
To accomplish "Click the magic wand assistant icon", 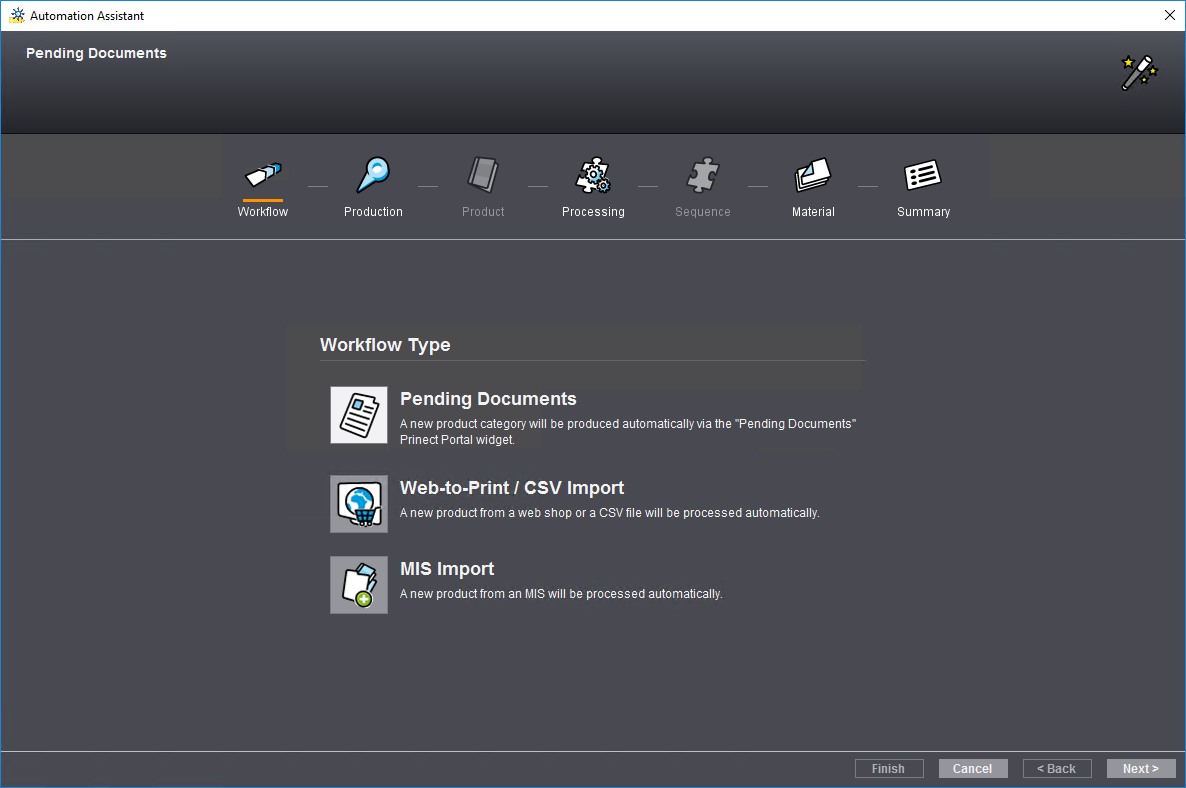I will (1138, 73).
